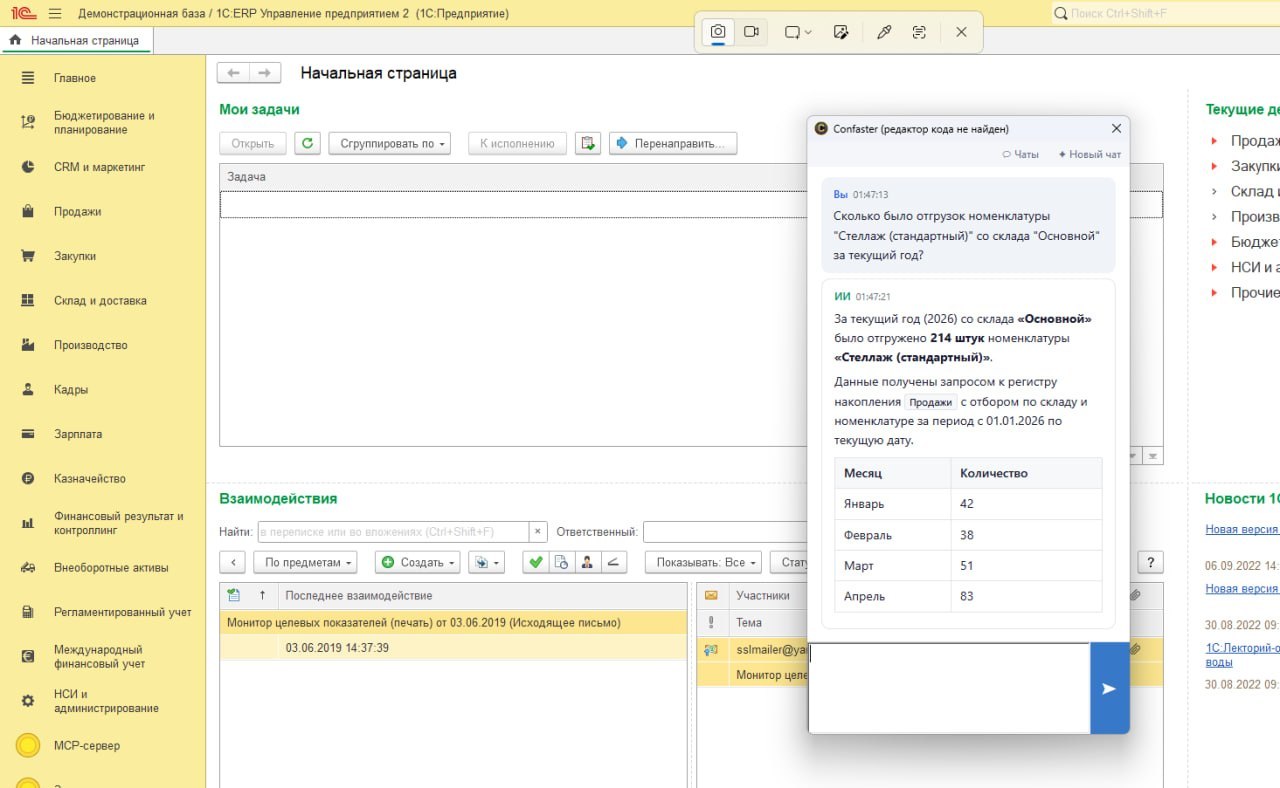The width and height of the screenshot is (1280, 788).
Task: Open the По предметам dropdown
Action: [305, 562]
